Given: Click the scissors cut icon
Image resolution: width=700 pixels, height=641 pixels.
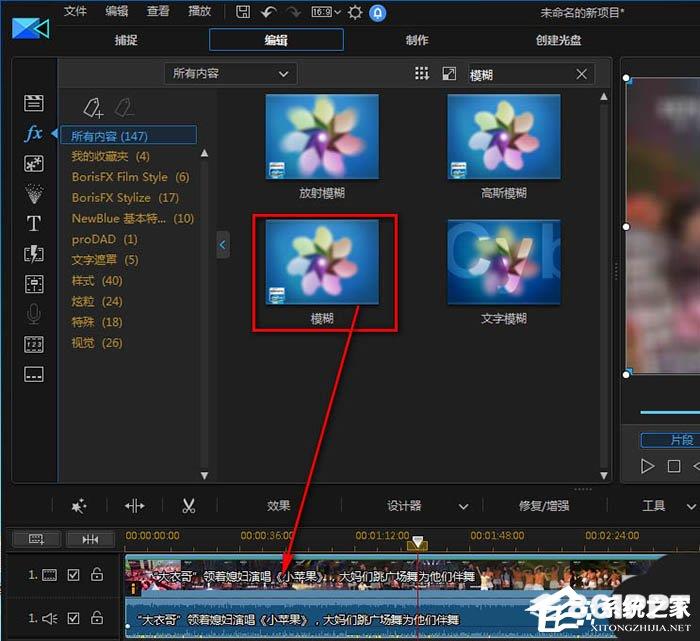Looking at the screenshot, I should pyautogui.click(x=189, y=506).
